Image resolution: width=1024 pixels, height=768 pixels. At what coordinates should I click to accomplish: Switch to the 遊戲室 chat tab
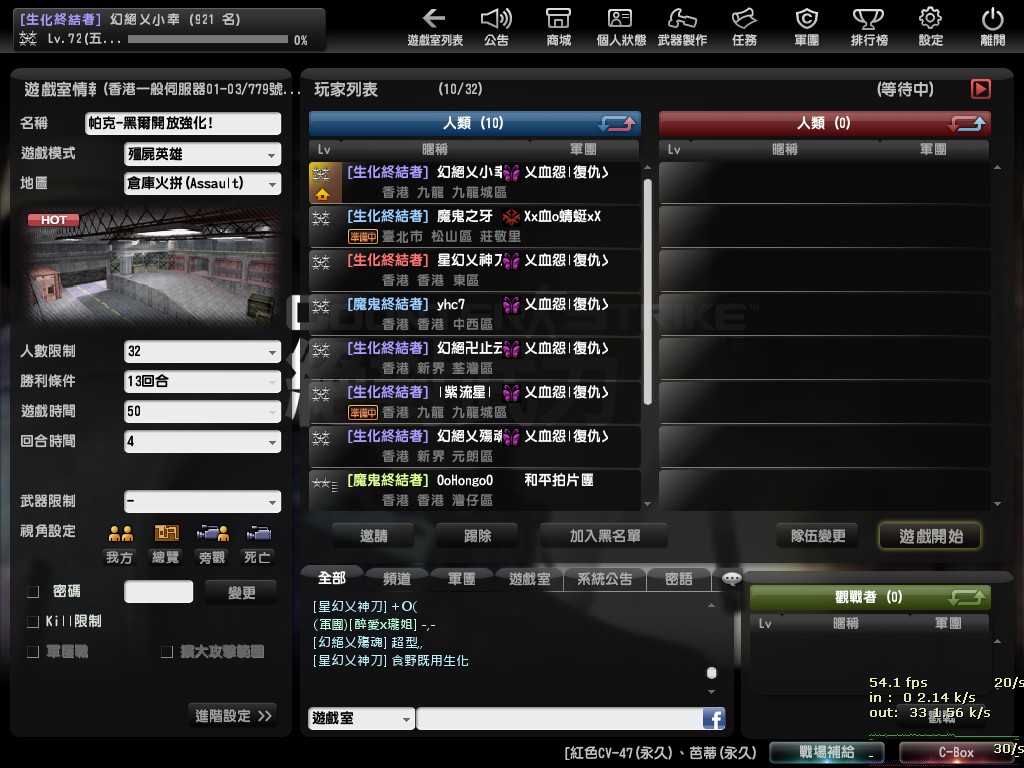529,579
